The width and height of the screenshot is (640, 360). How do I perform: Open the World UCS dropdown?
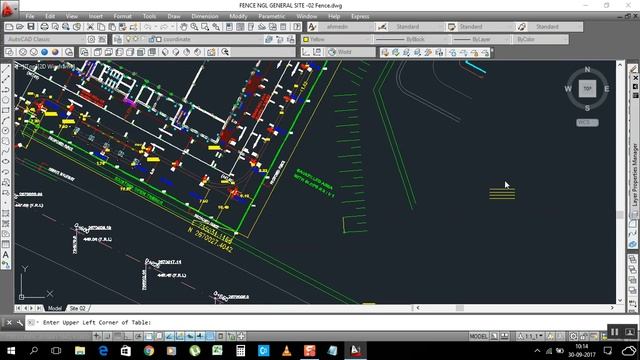351,52
